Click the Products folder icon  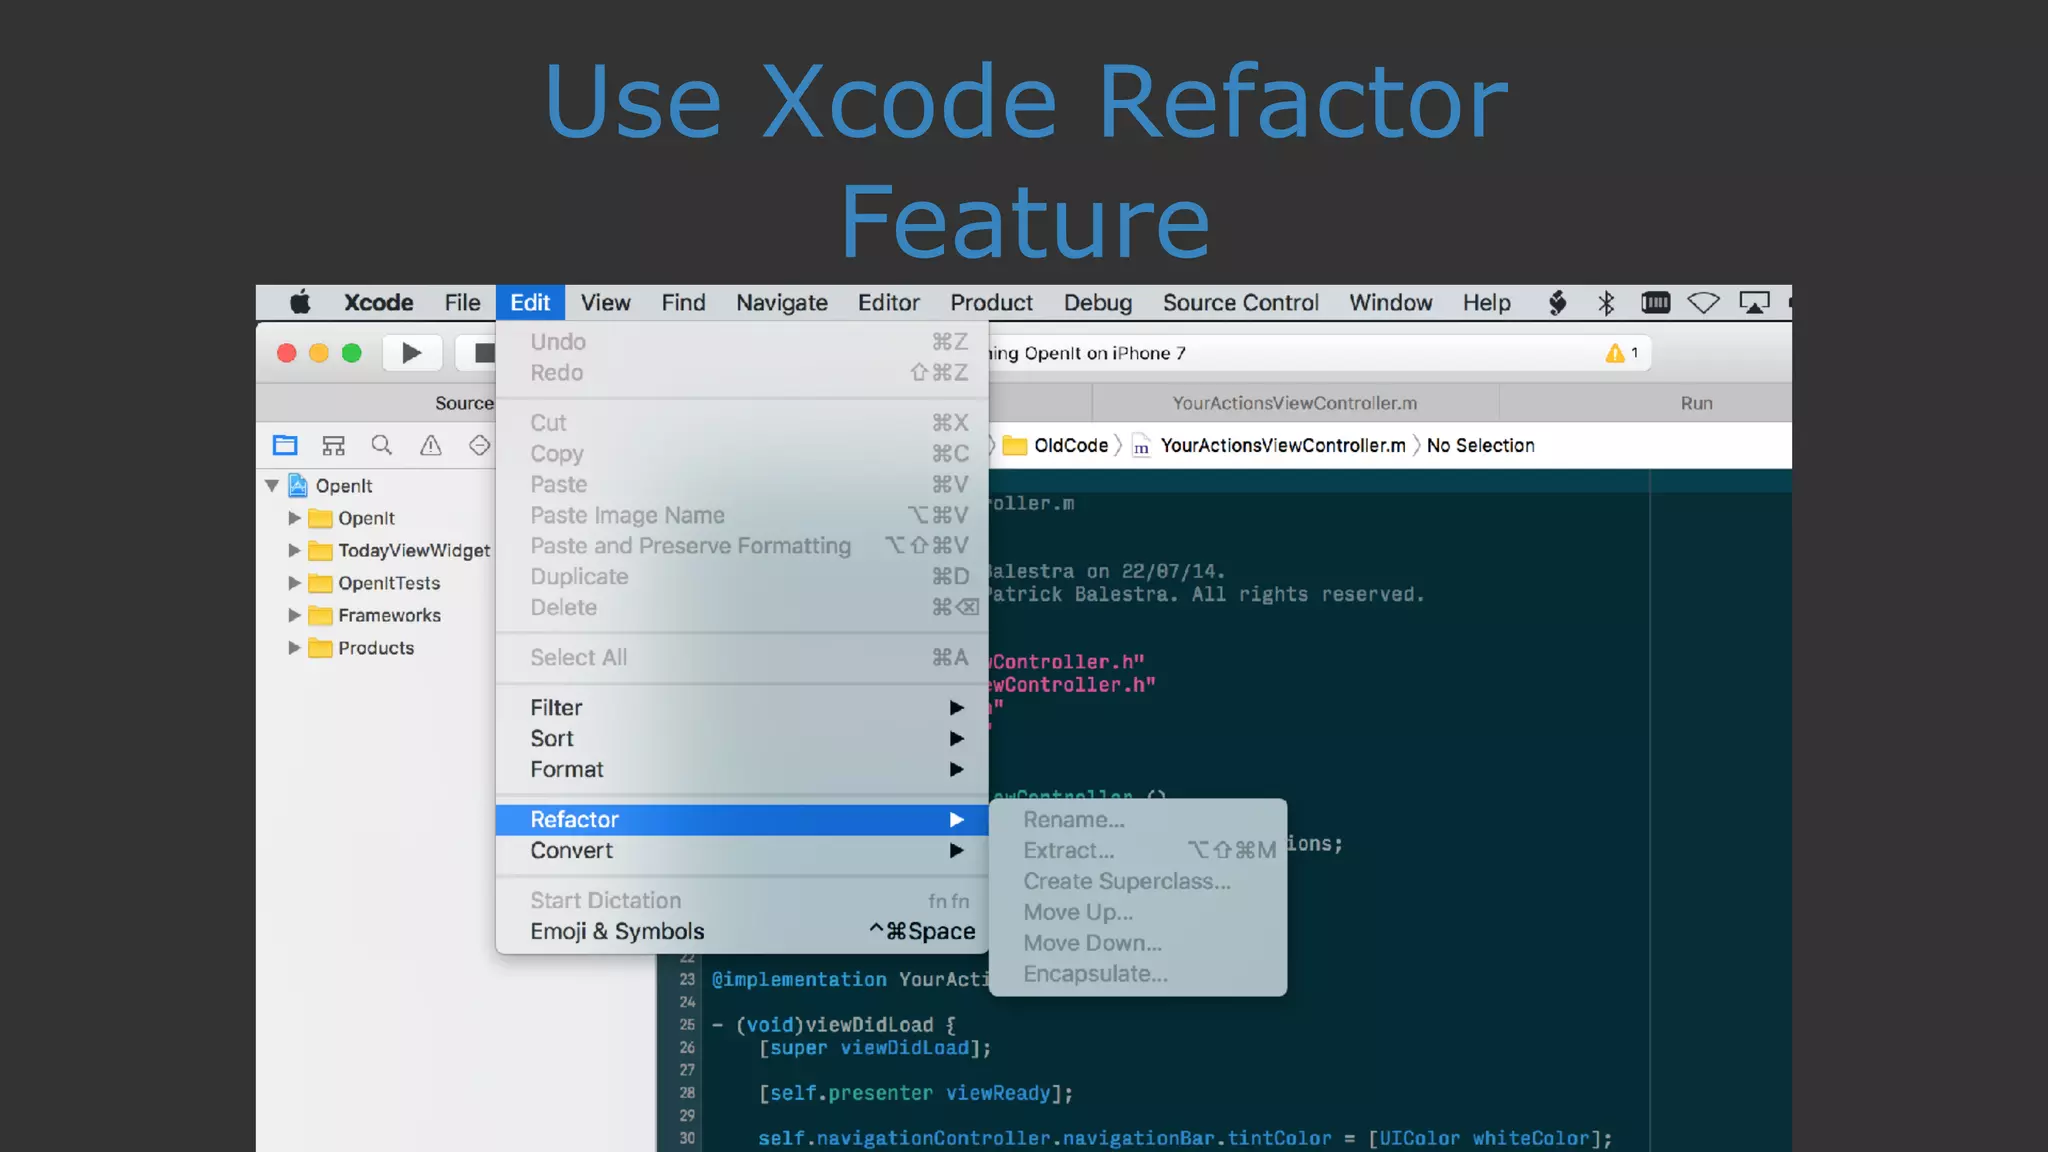(320, 648)
